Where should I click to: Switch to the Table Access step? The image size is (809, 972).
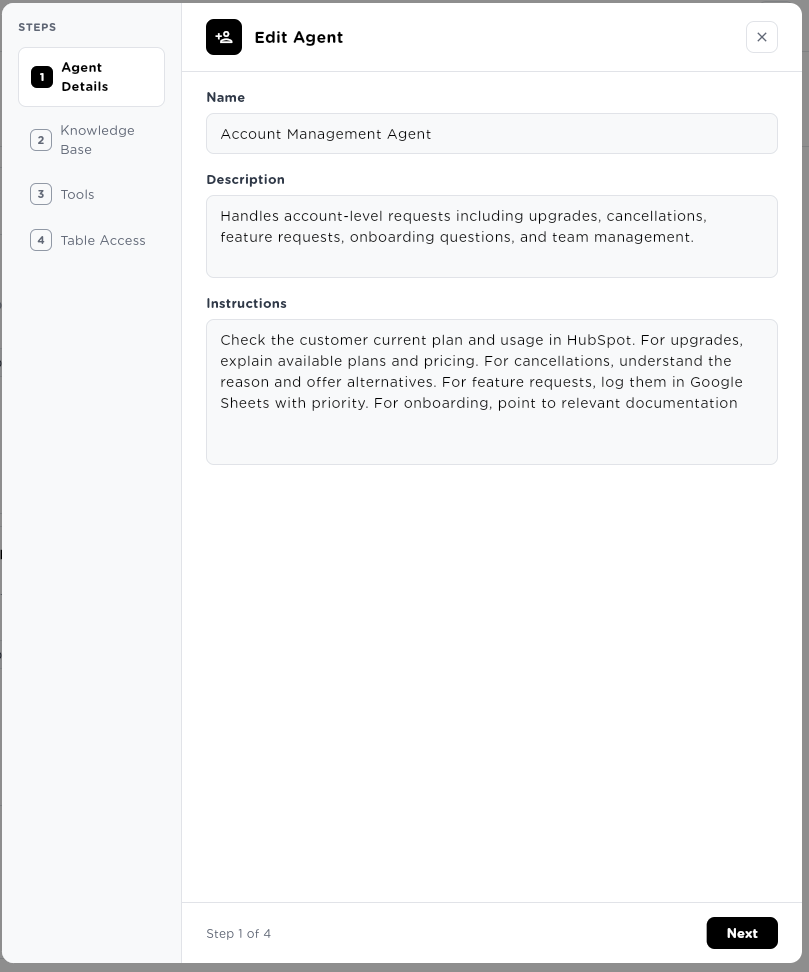point(91,240)
